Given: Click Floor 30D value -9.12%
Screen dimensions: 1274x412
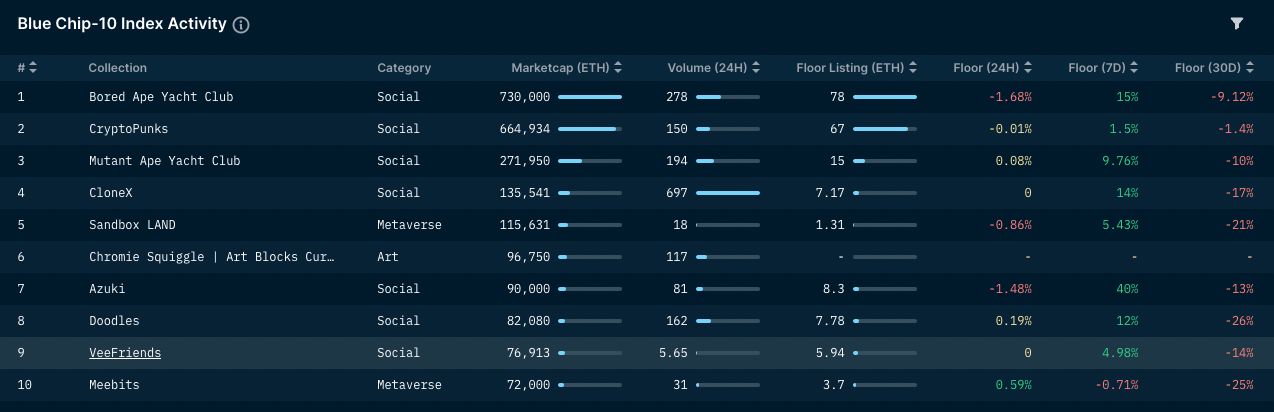Looking at the screenshot, I should pyautogui.click(x=1231, y=97).
